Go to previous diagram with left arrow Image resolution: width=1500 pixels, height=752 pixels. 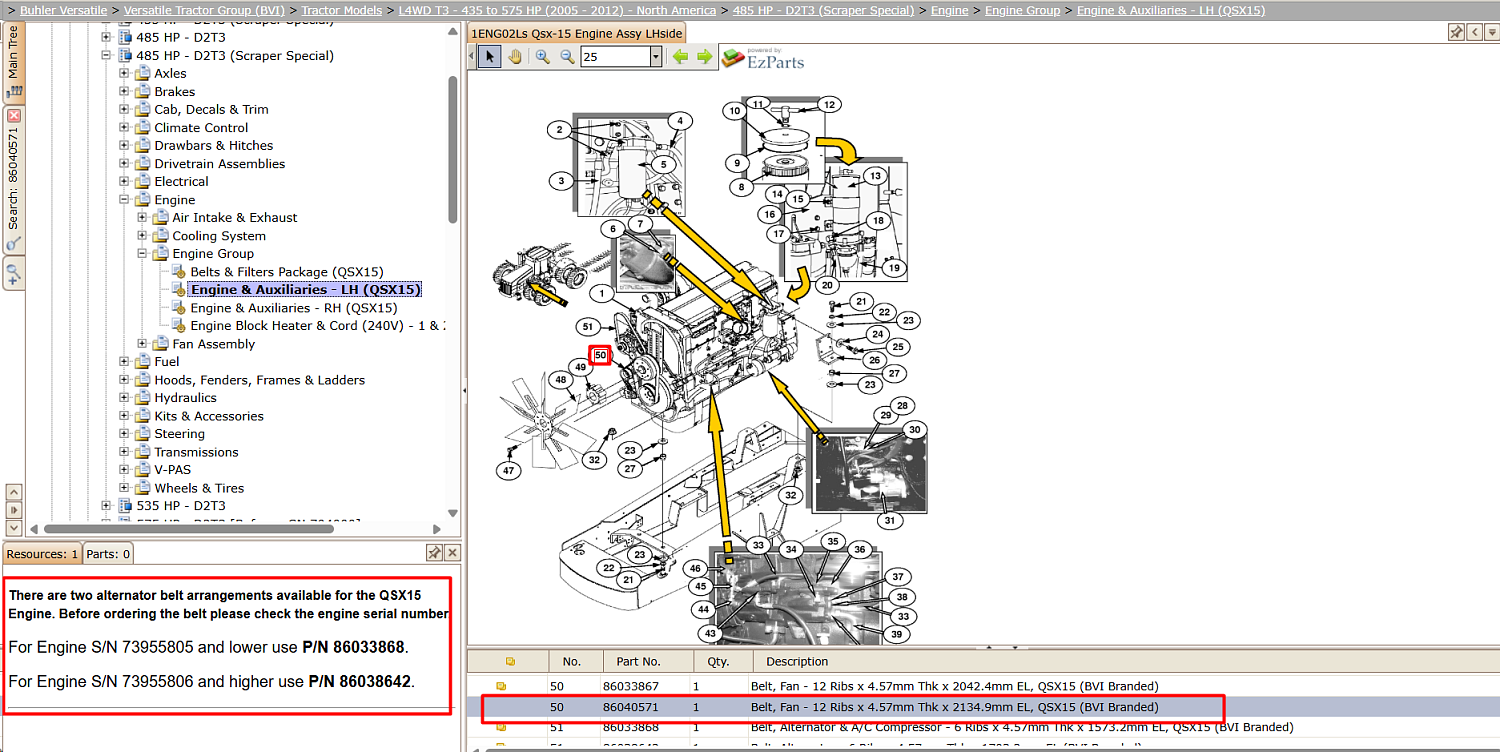coord(681,57)
